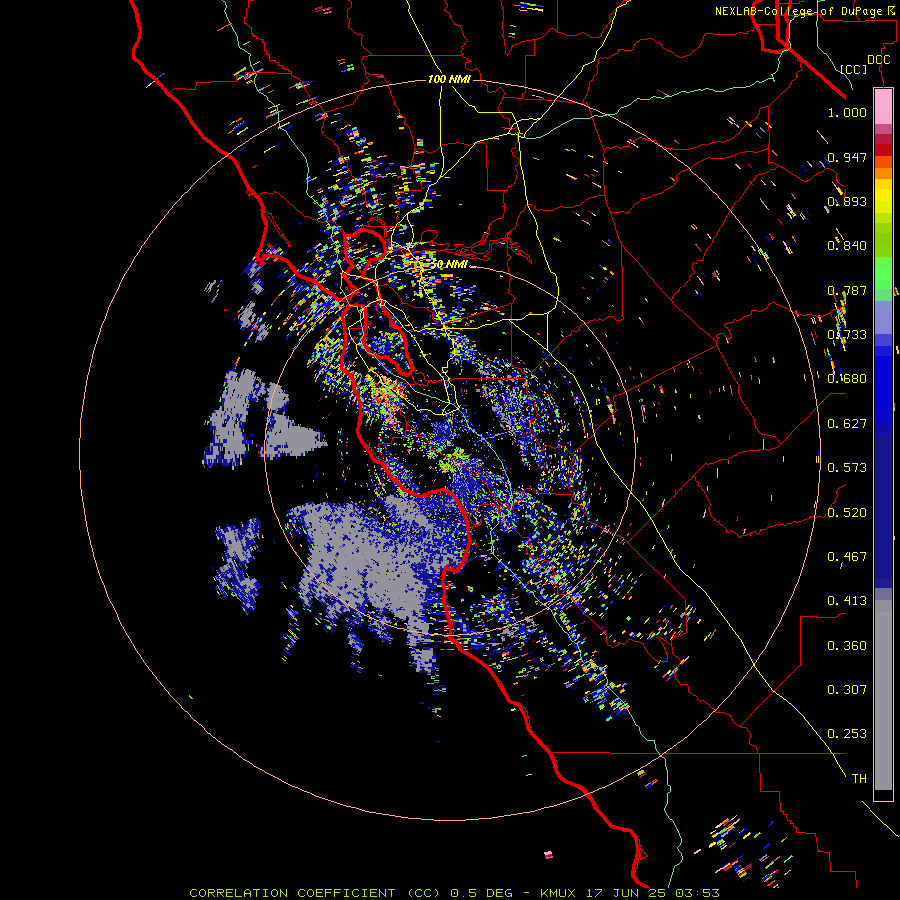Click the TH label at the legend bottom
The height and width of the screenshot is (900, 900).
pos(859,778)
